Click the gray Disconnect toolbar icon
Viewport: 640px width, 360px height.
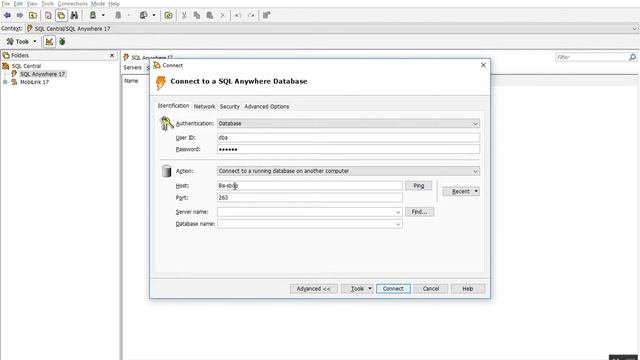point(118,16)
